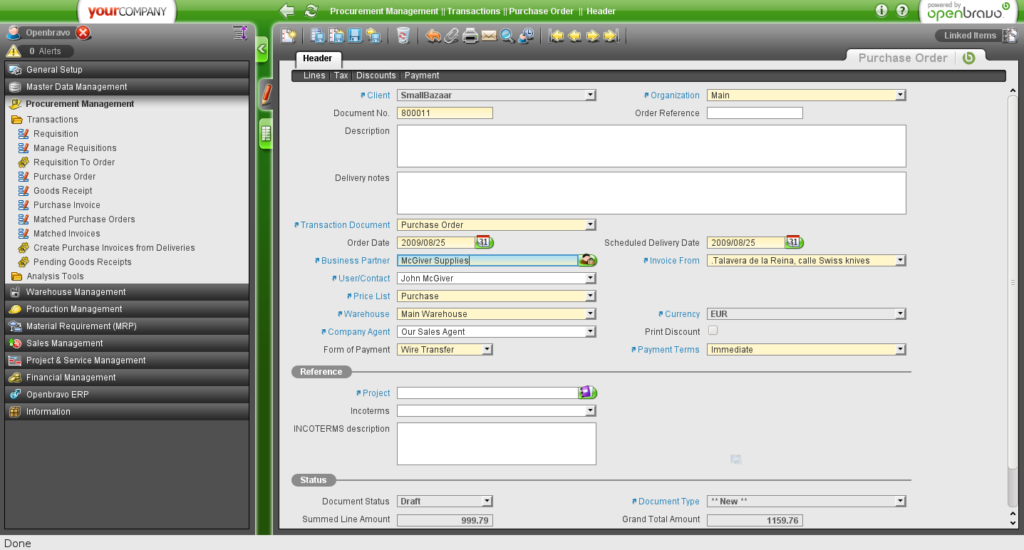Open the Incoterms dropdown
The height and width of the screenshot is (550, 1024).
pyautogui.click(x=590, y=411)
